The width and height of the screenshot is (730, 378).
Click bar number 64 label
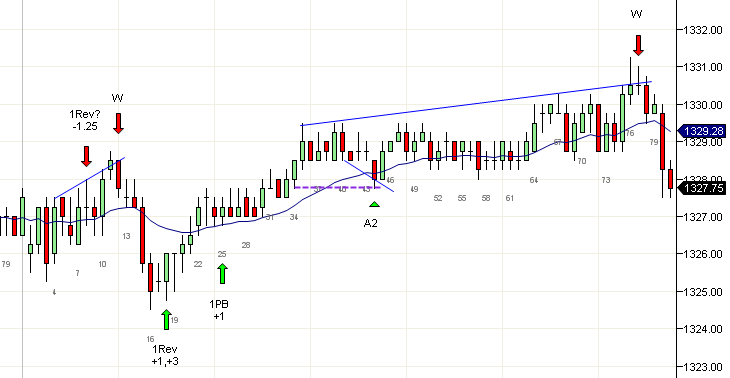tap(534, 180)
